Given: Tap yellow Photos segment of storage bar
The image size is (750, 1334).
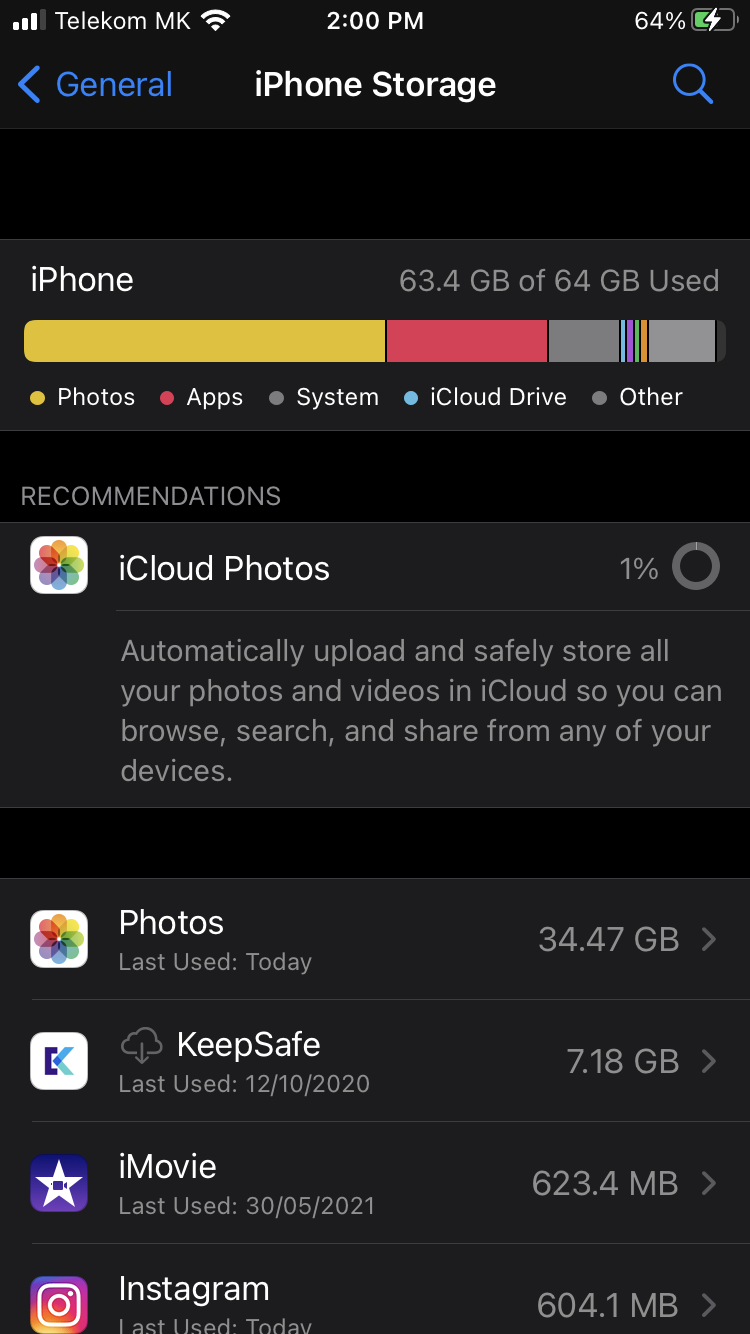Looking at the screenshot, I should [x=204, y=341].
